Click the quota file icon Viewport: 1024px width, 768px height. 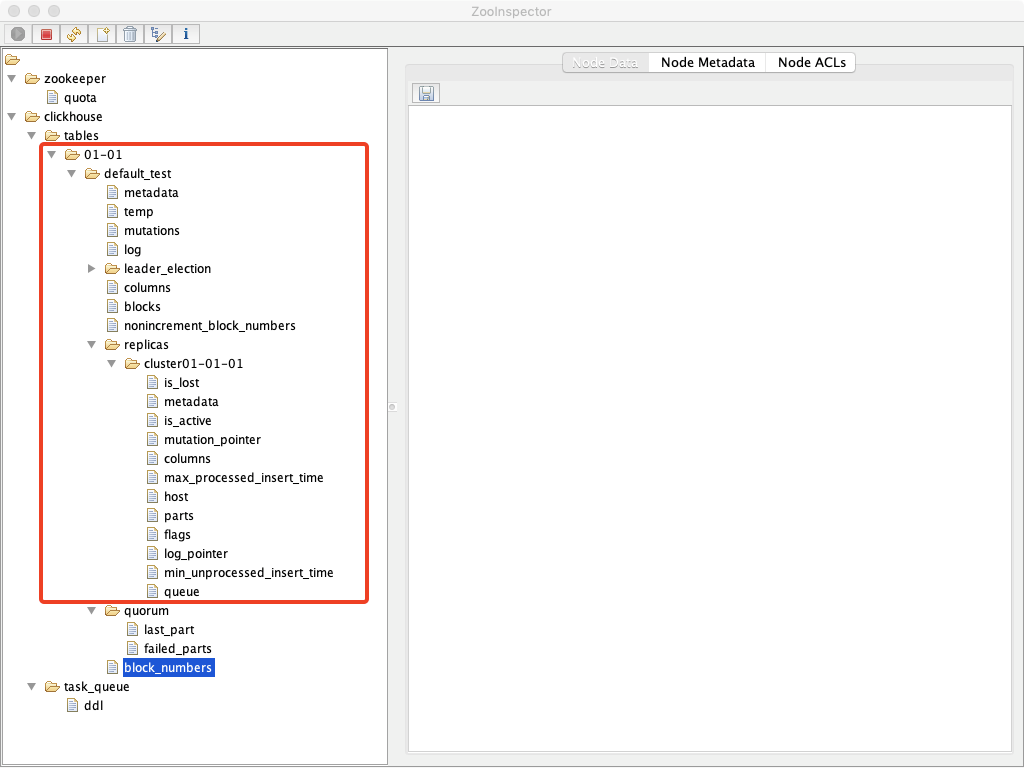click(x=53, y=98)
